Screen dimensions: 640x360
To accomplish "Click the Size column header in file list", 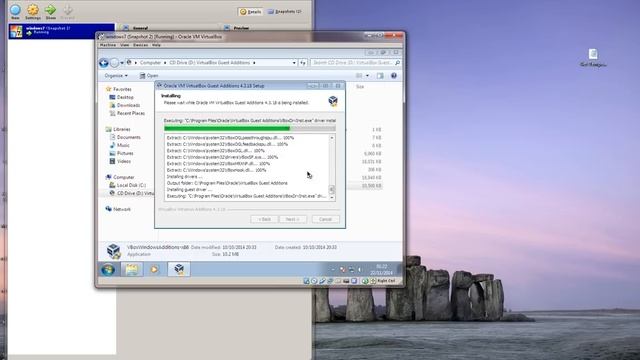I will 360,87.
